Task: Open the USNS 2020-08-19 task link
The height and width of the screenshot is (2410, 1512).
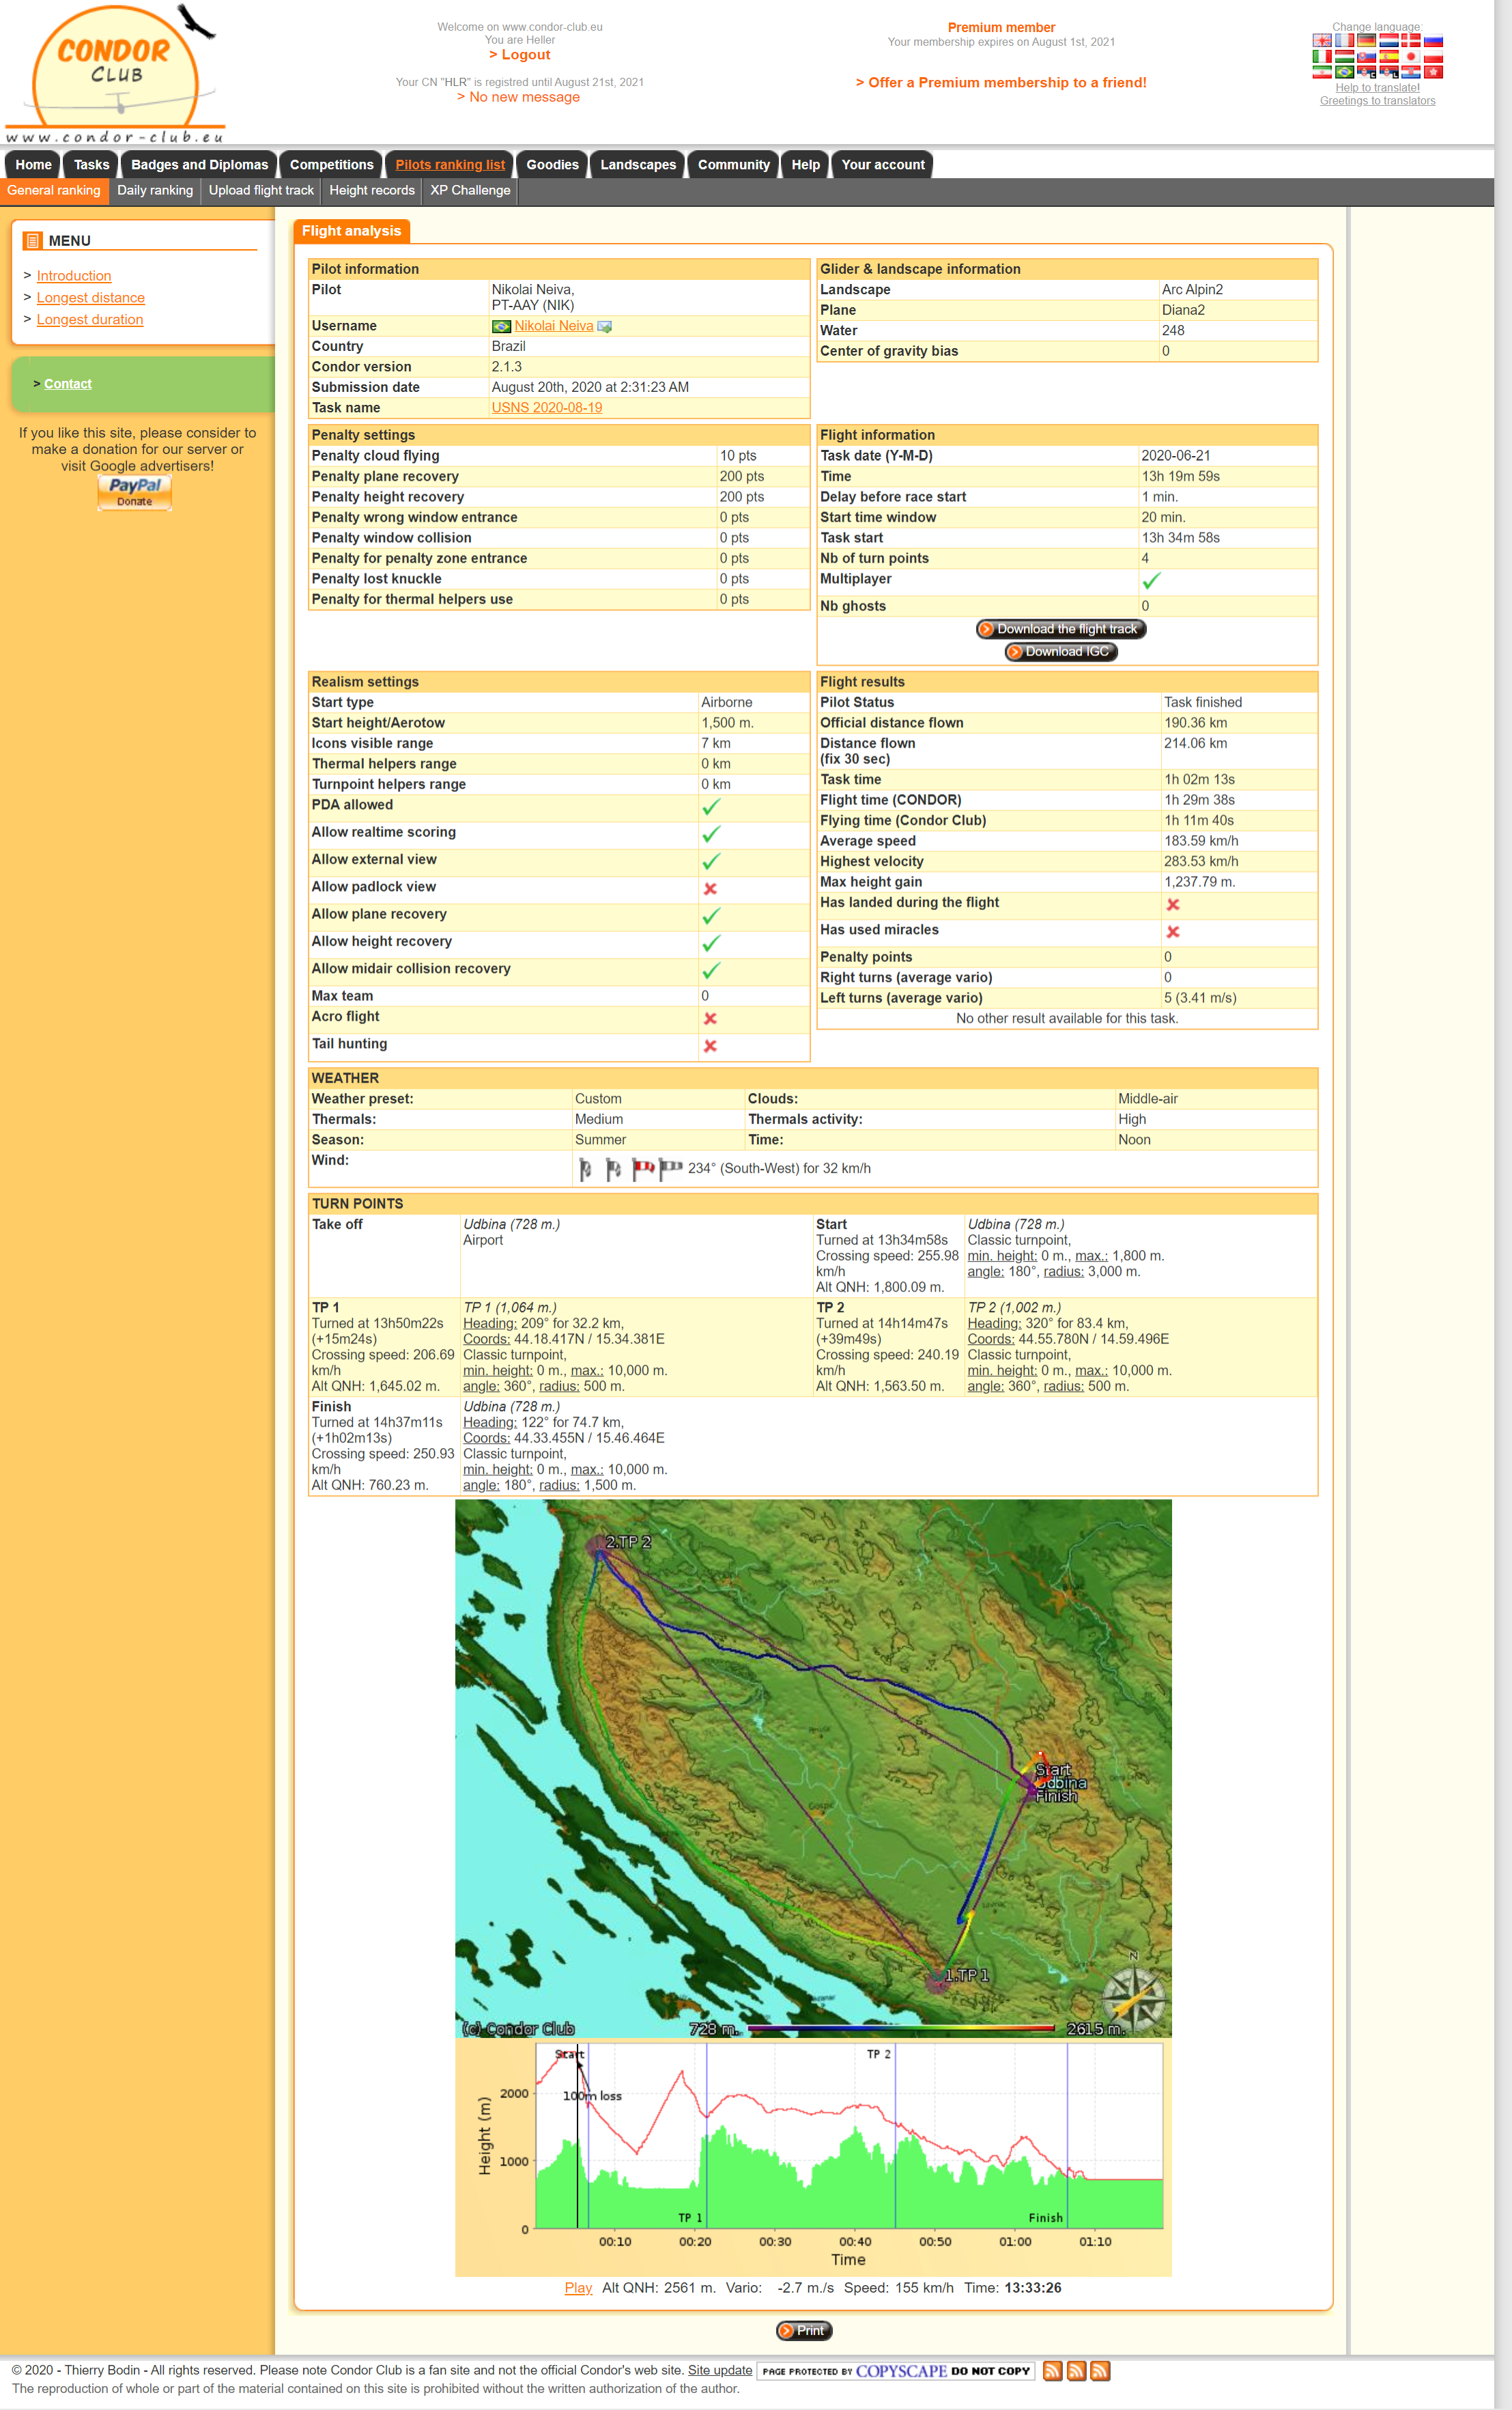Action: coord(546,408)
